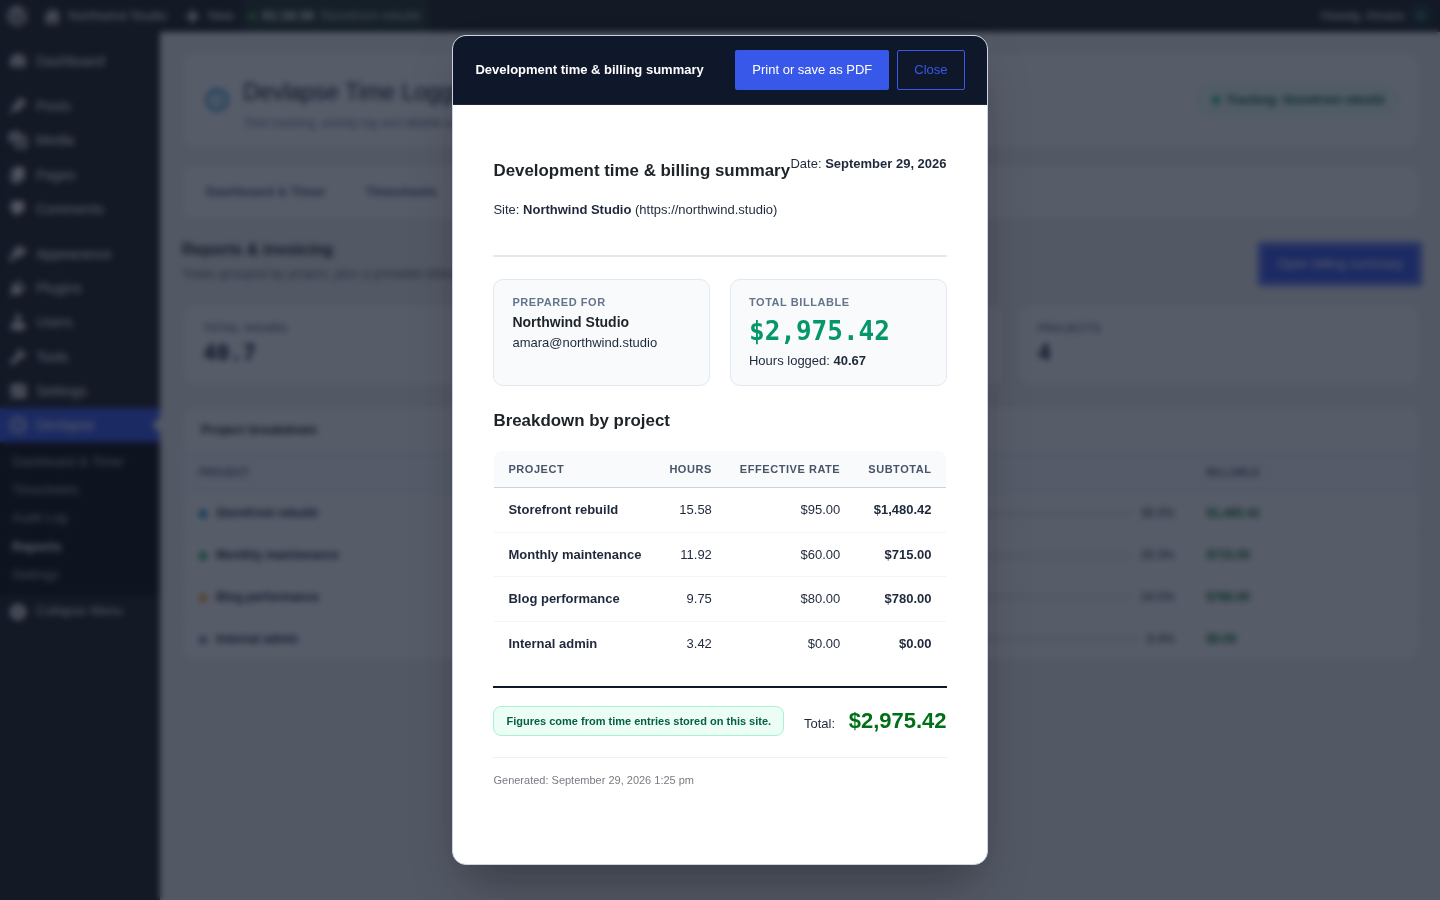The image size is (1440, 900).
Task: Click the "Print or save as PDF" button
Action: tap(812, 70)
